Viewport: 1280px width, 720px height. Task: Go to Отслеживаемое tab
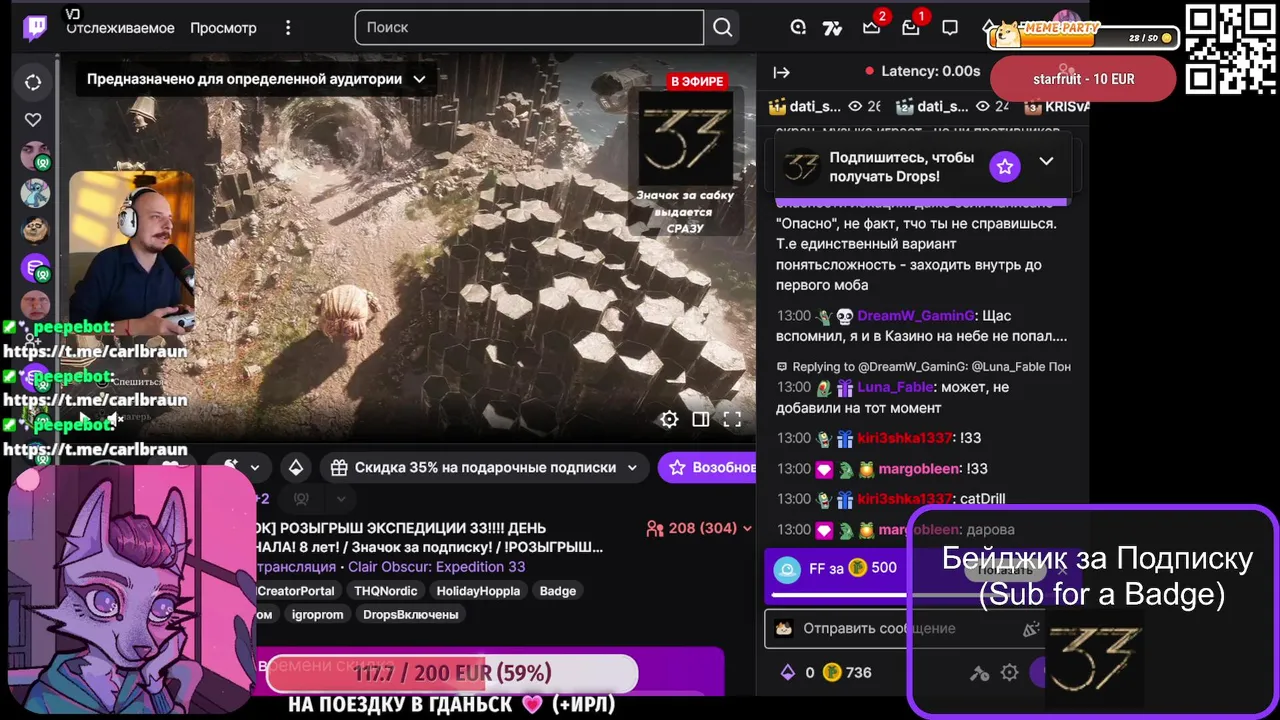(x=121, y=28)
